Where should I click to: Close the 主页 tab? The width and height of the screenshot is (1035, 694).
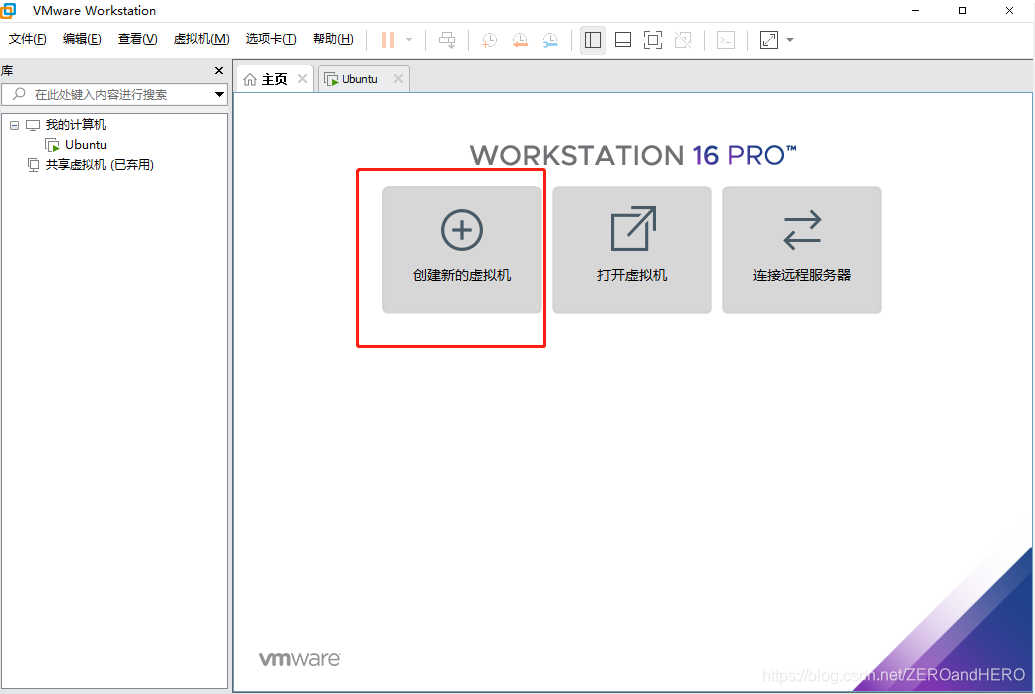302,79
